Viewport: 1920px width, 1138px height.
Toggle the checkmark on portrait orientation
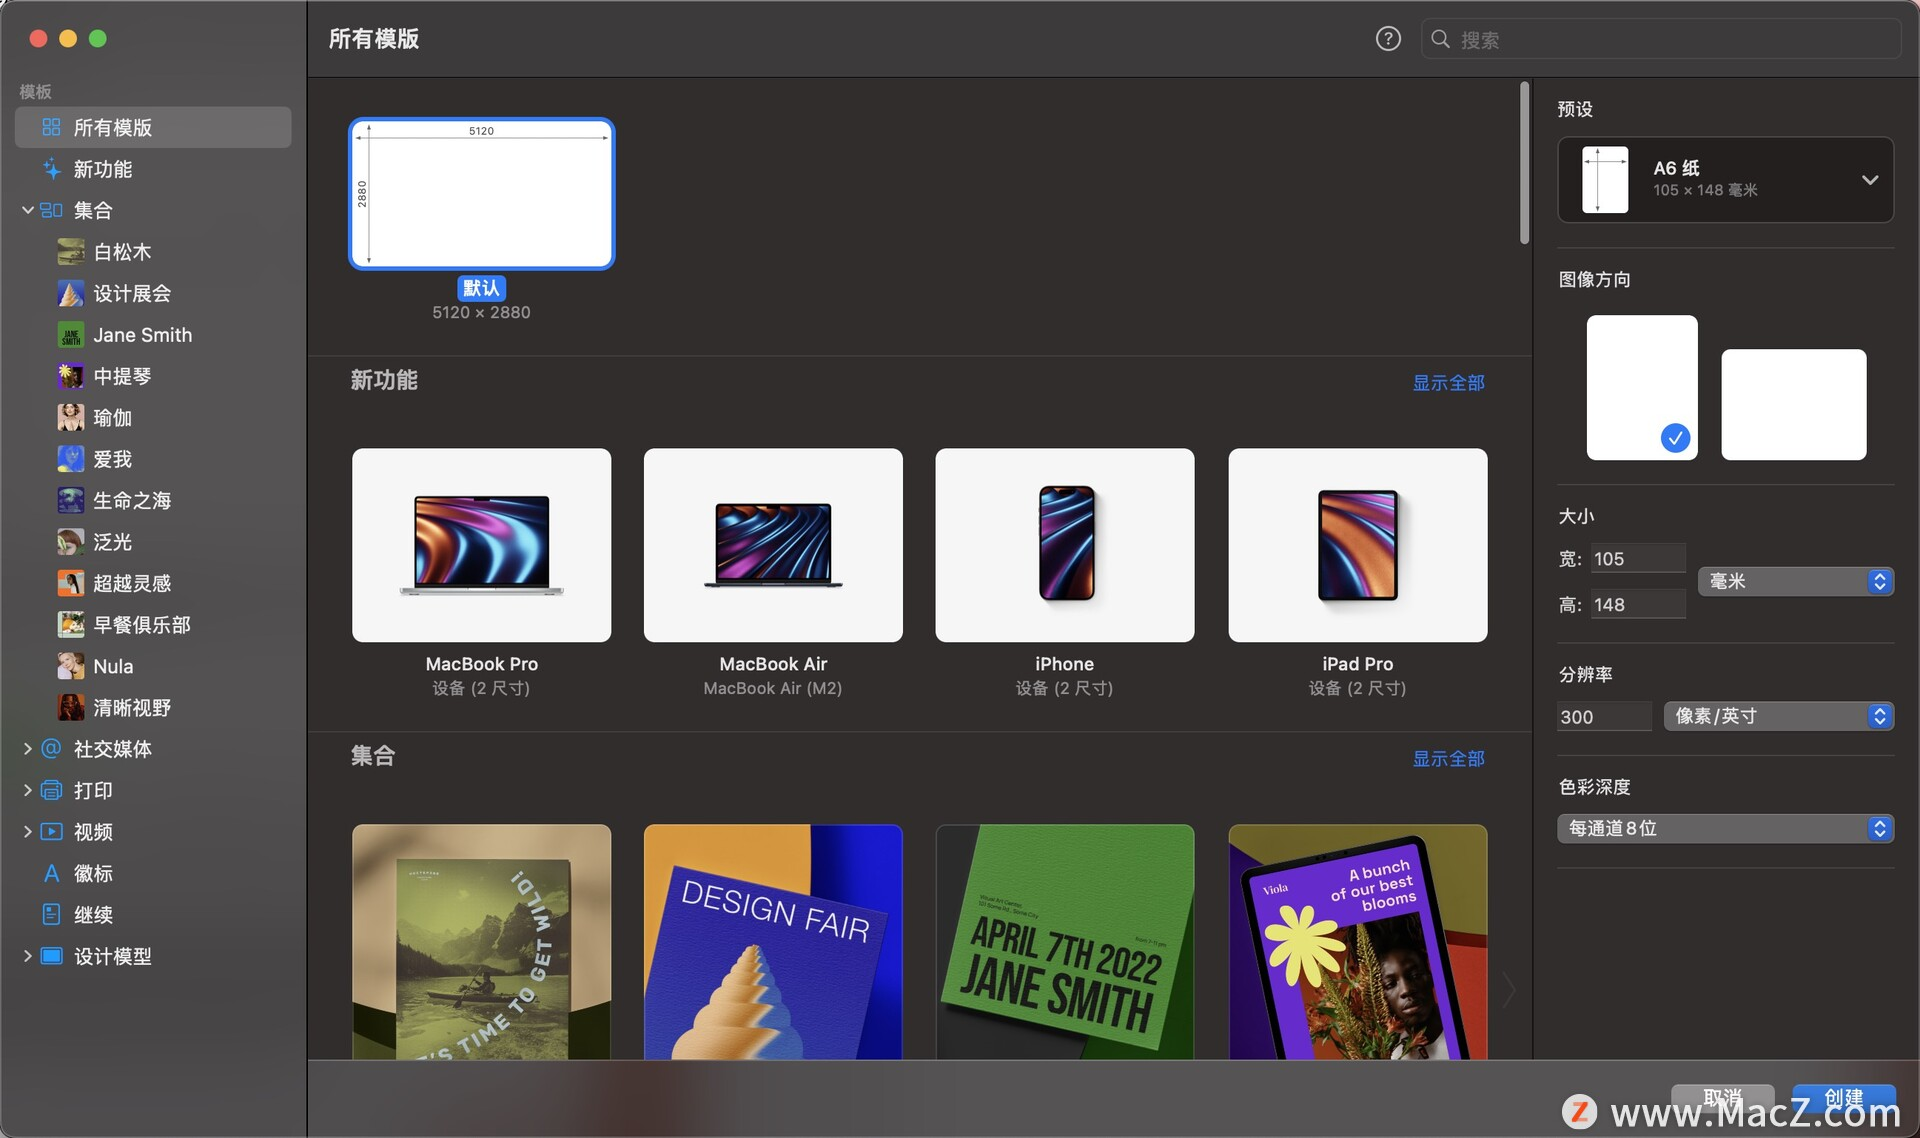tap(1672, 440)
